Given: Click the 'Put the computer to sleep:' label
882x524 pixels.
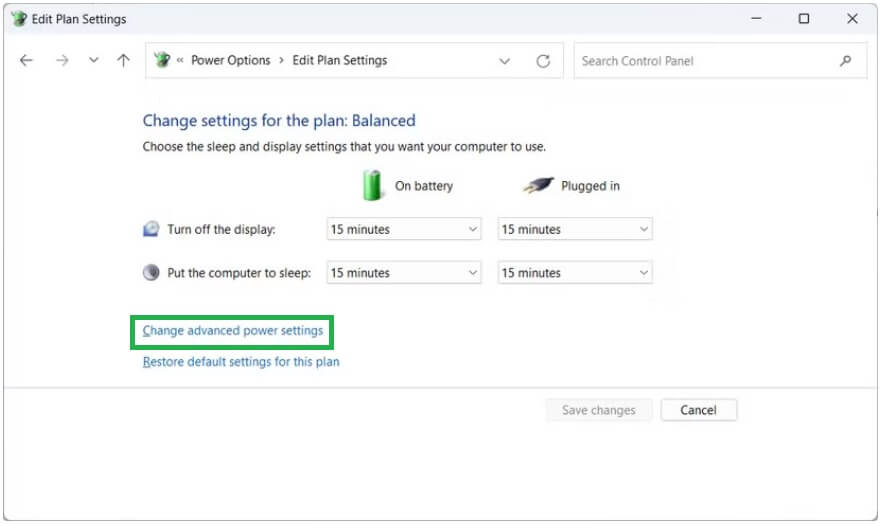Looking at the screenshot, I should tap(239, 273).
